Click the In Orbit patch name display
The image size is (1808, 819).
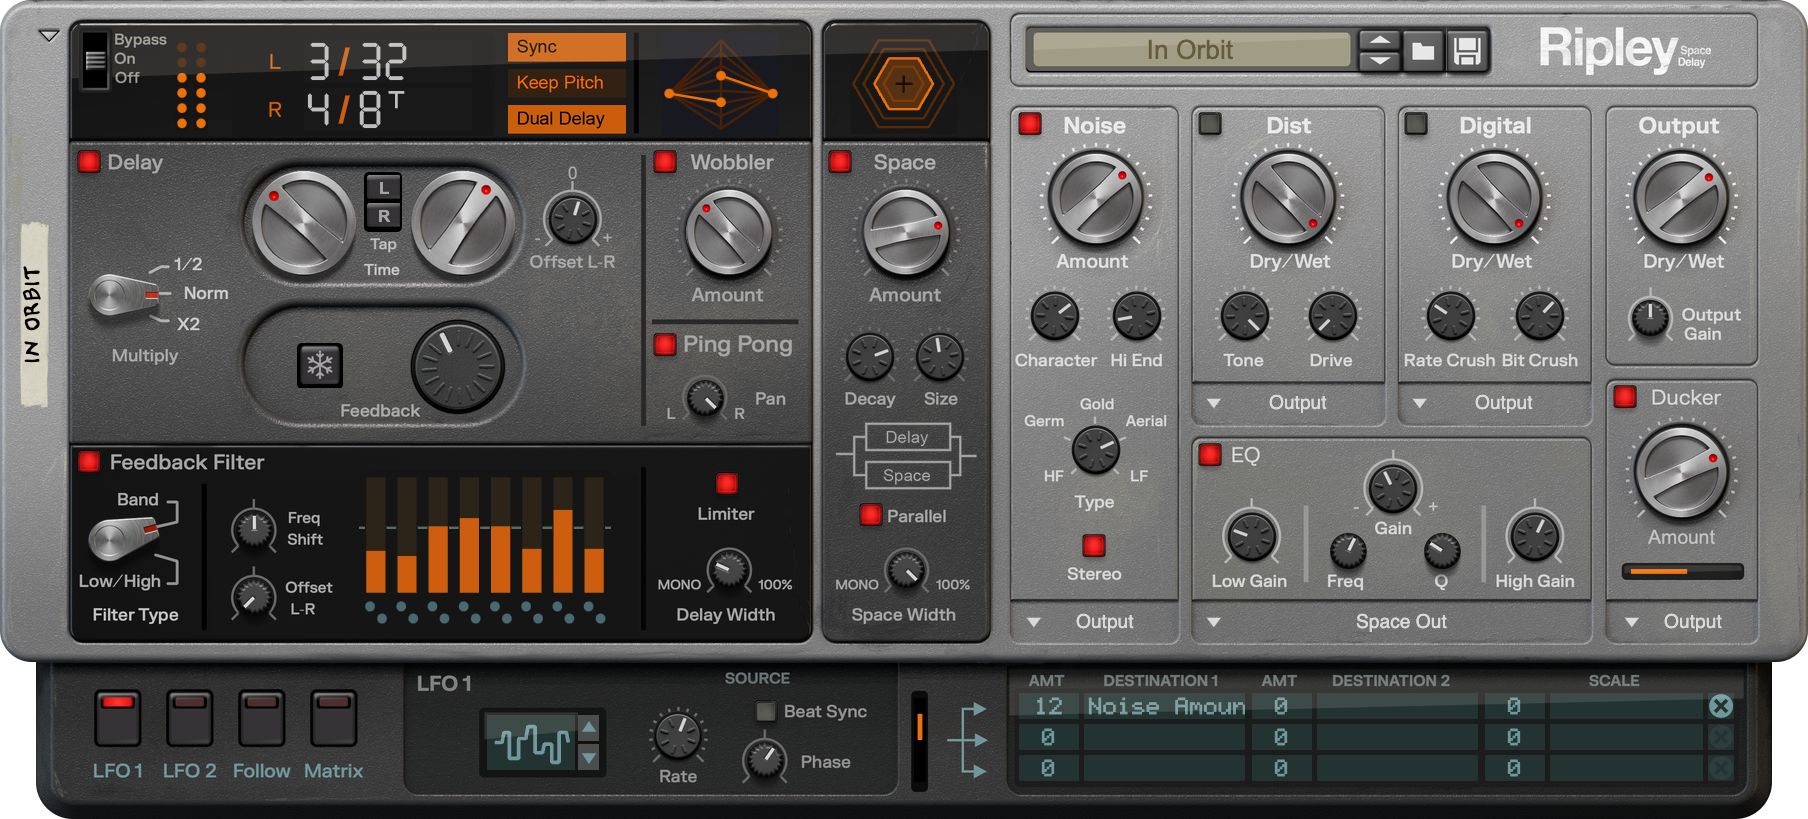pyautogui.click(x=1190, y=50)
